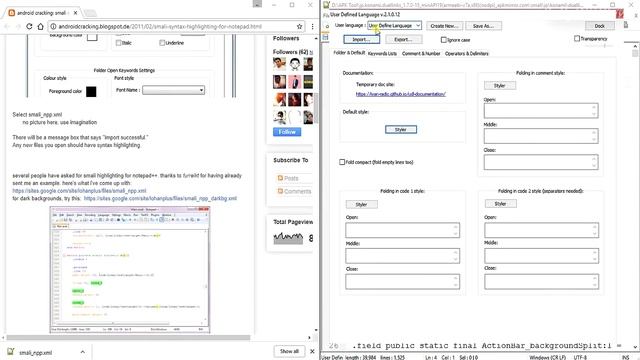Bookmark this page with the star icon
The image size is (640, 360).
tap(299, 26)
